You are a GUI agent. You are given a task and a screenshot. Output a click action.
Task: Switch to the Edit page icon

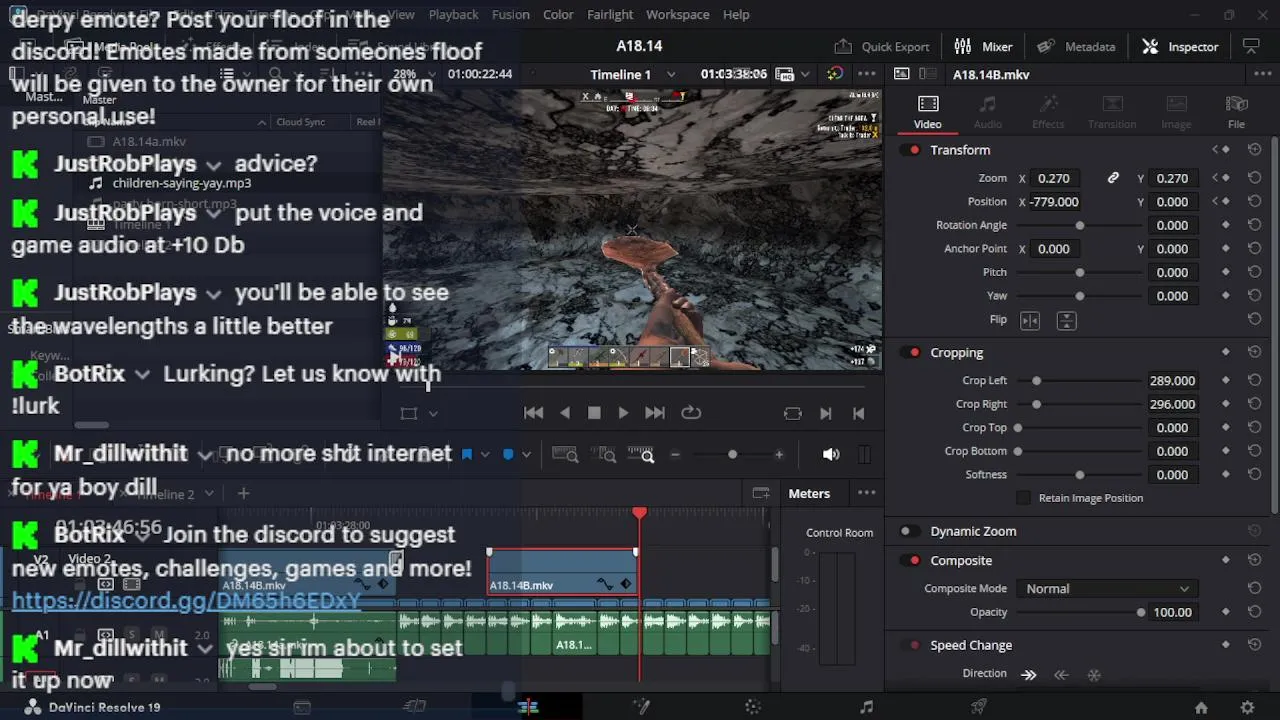click(x=528, y=707)
